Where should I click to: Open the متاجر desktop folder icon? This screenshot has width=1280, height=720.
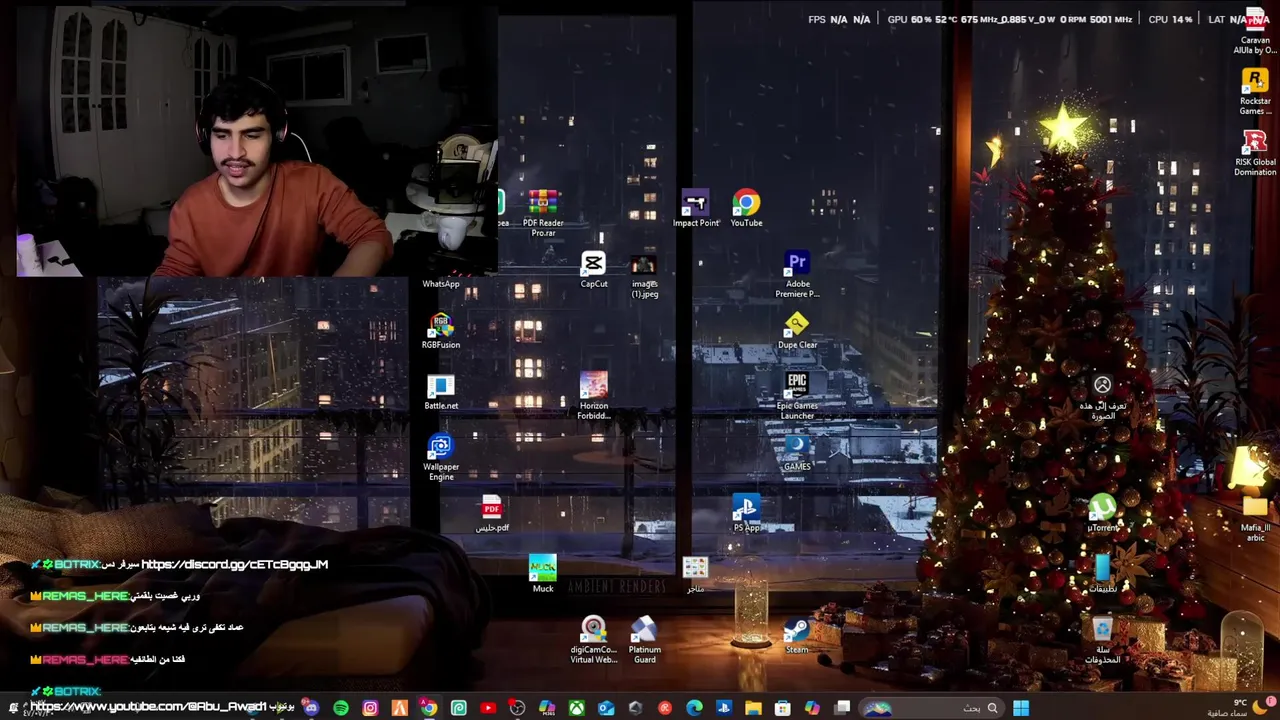(695, 575)
